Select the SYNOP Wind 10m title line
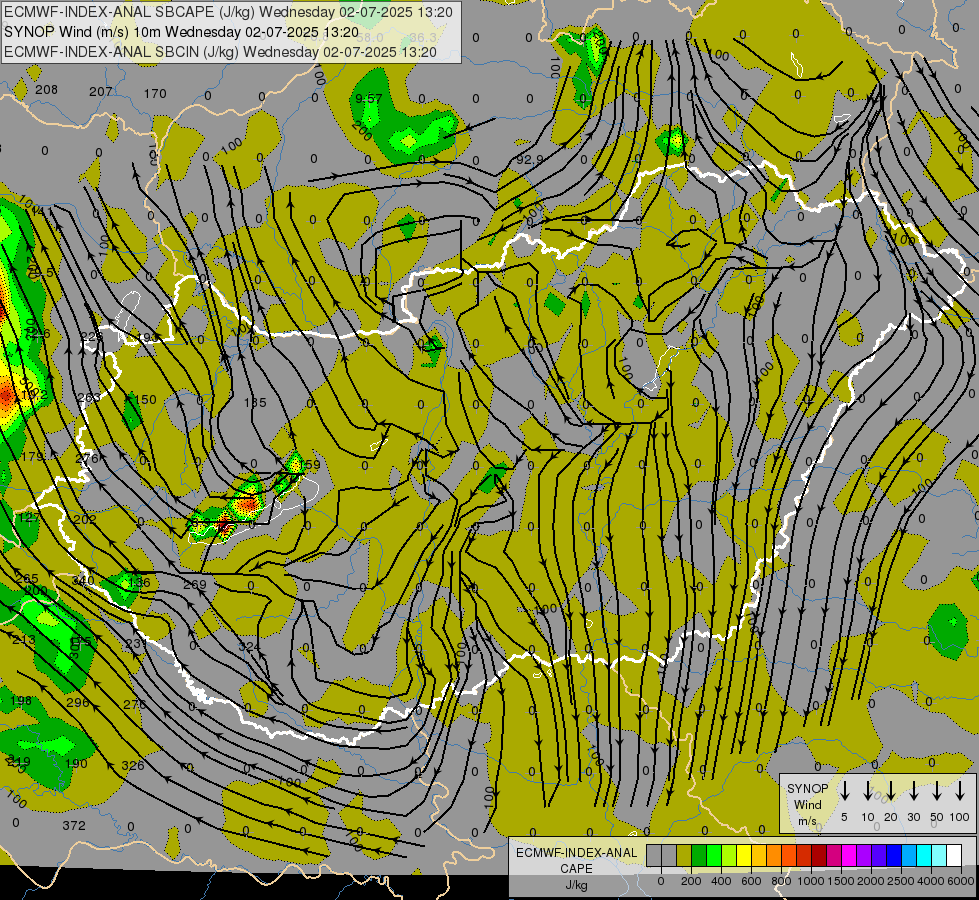Image resolution: width=979 pixels, height=900 pixels. coord(182,32)
